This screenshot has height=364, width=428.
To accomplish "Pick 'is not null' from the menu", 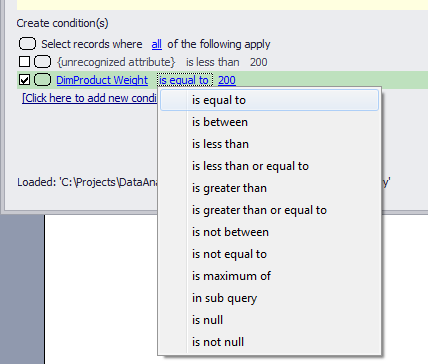I will tap(269, 342).
